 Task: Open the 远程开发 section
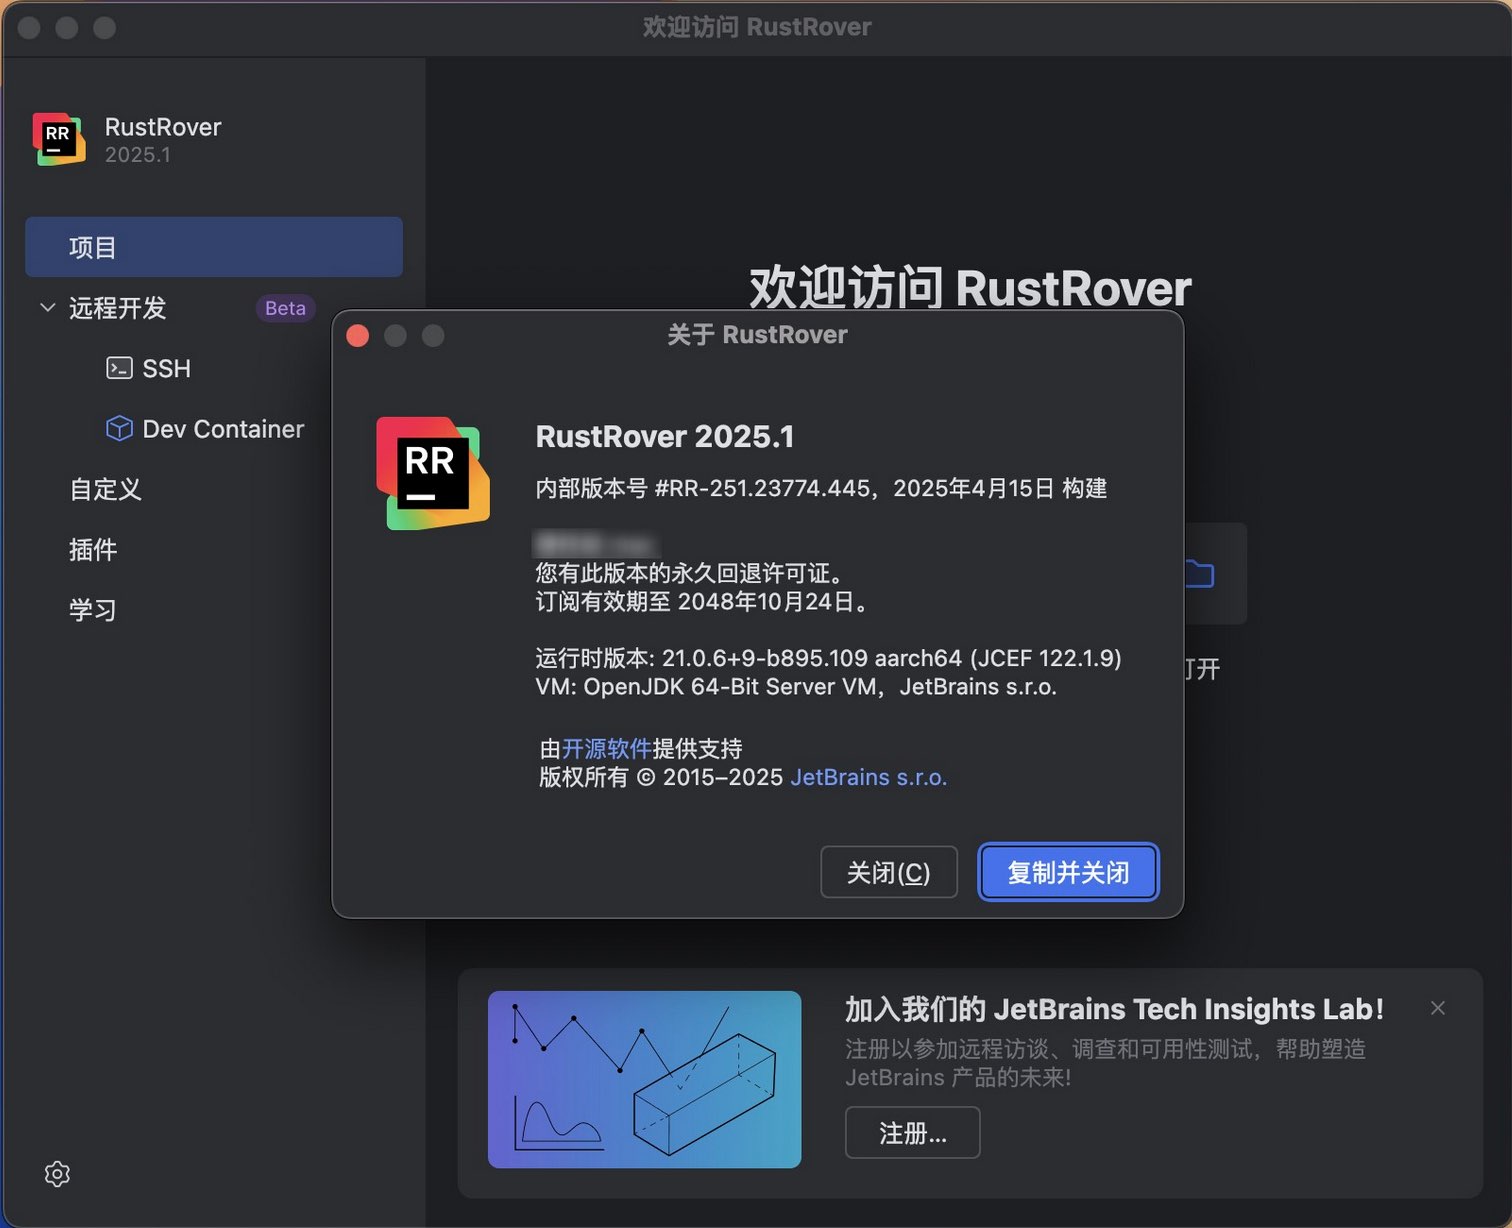[117, 308]
